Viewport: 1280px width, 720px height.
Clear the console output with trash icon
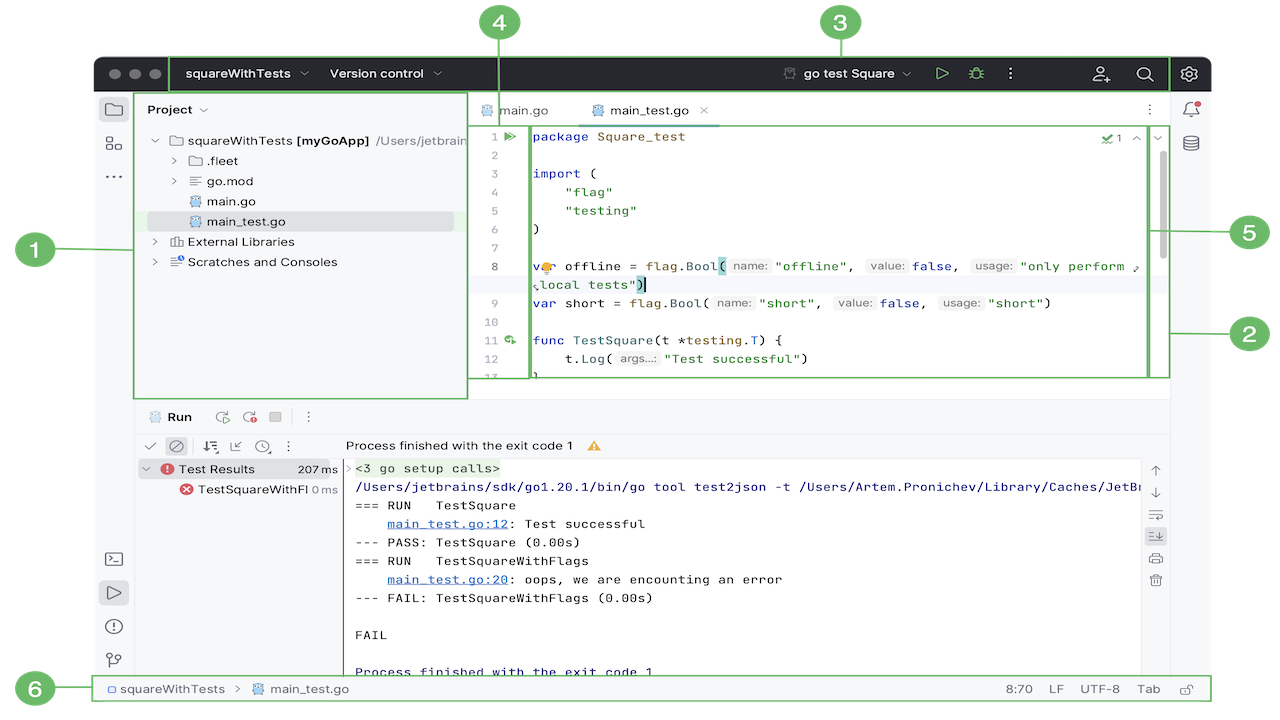[x=1156, y=580]
